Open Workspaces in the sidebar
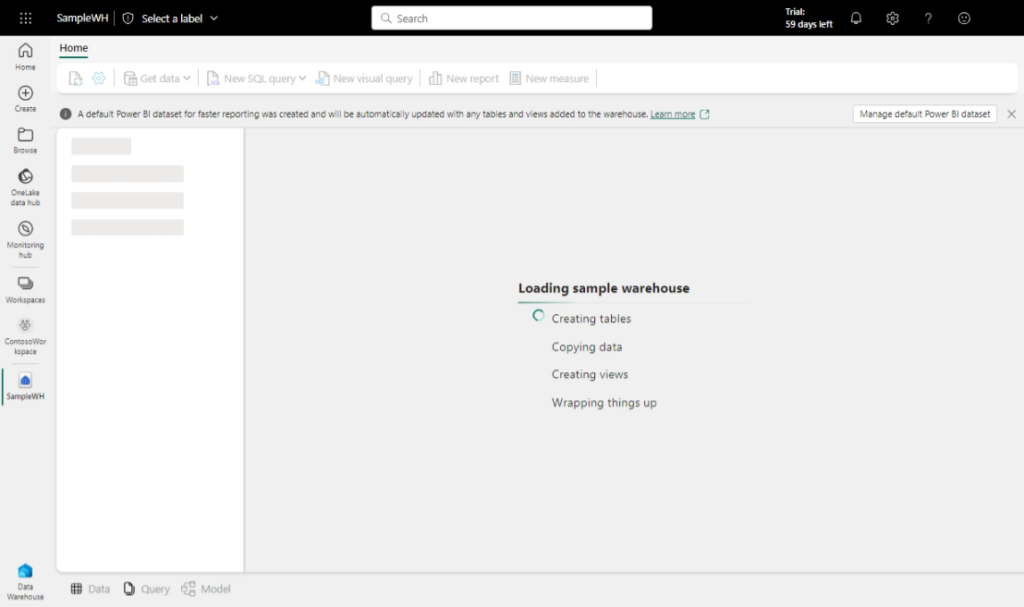 (x=25, y=289)
